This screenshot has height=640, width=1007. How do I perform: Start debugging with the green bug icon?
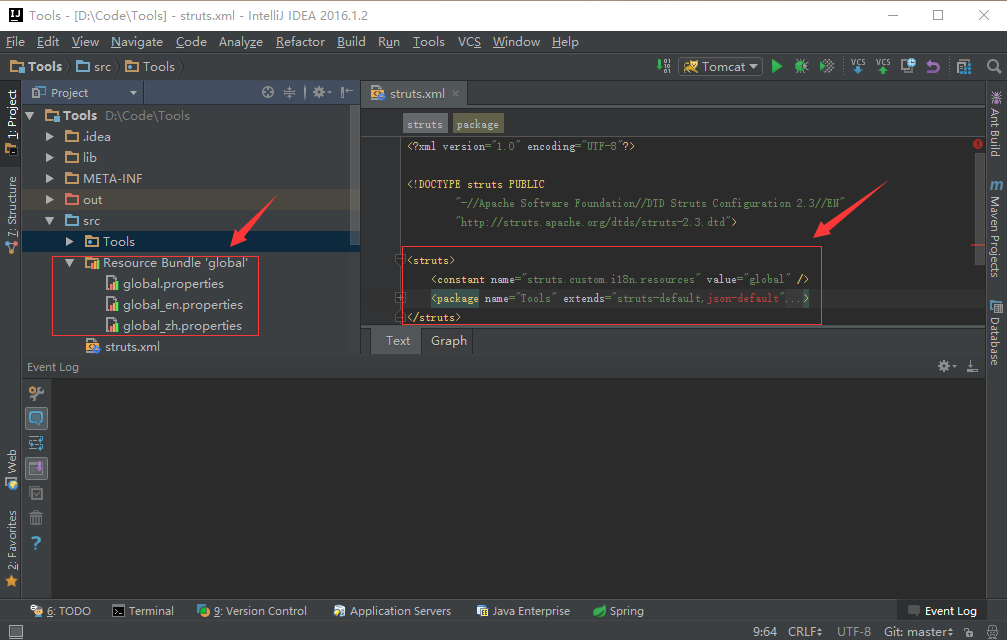point(801,66)
